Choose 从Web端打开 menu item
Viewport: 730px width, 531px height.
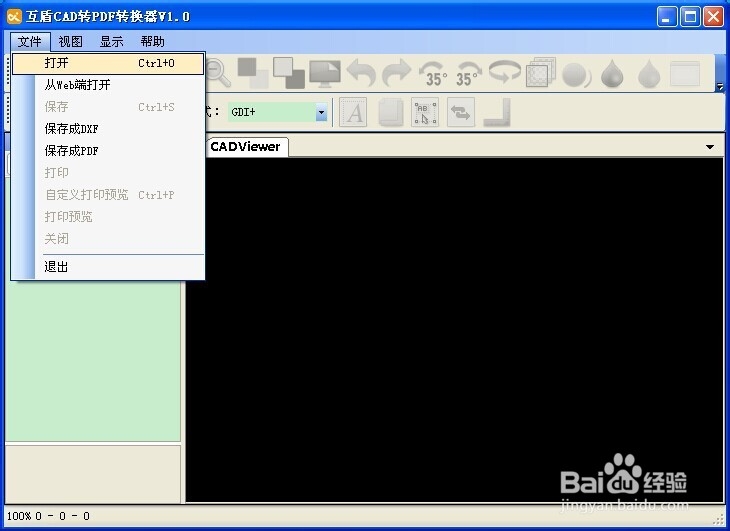pyautogui.click(x=108, y=85)
